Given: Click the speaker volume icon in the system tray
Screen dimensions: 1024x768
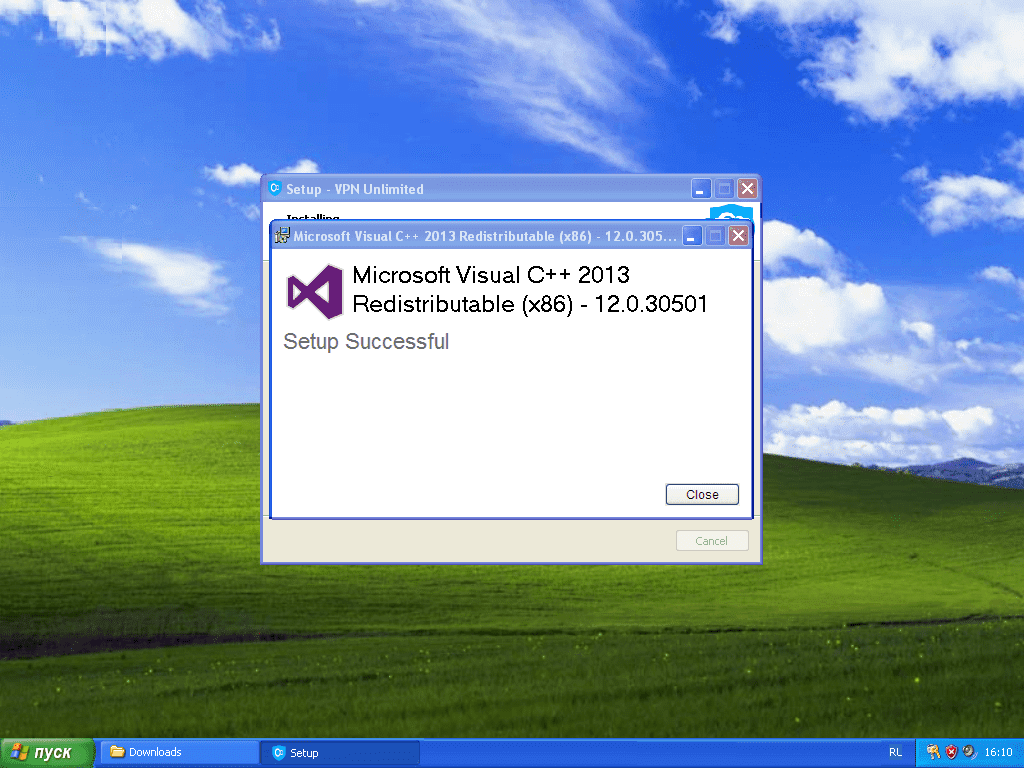Looking at the screenshot, I should pyautogui.click(x=967, y=751).
